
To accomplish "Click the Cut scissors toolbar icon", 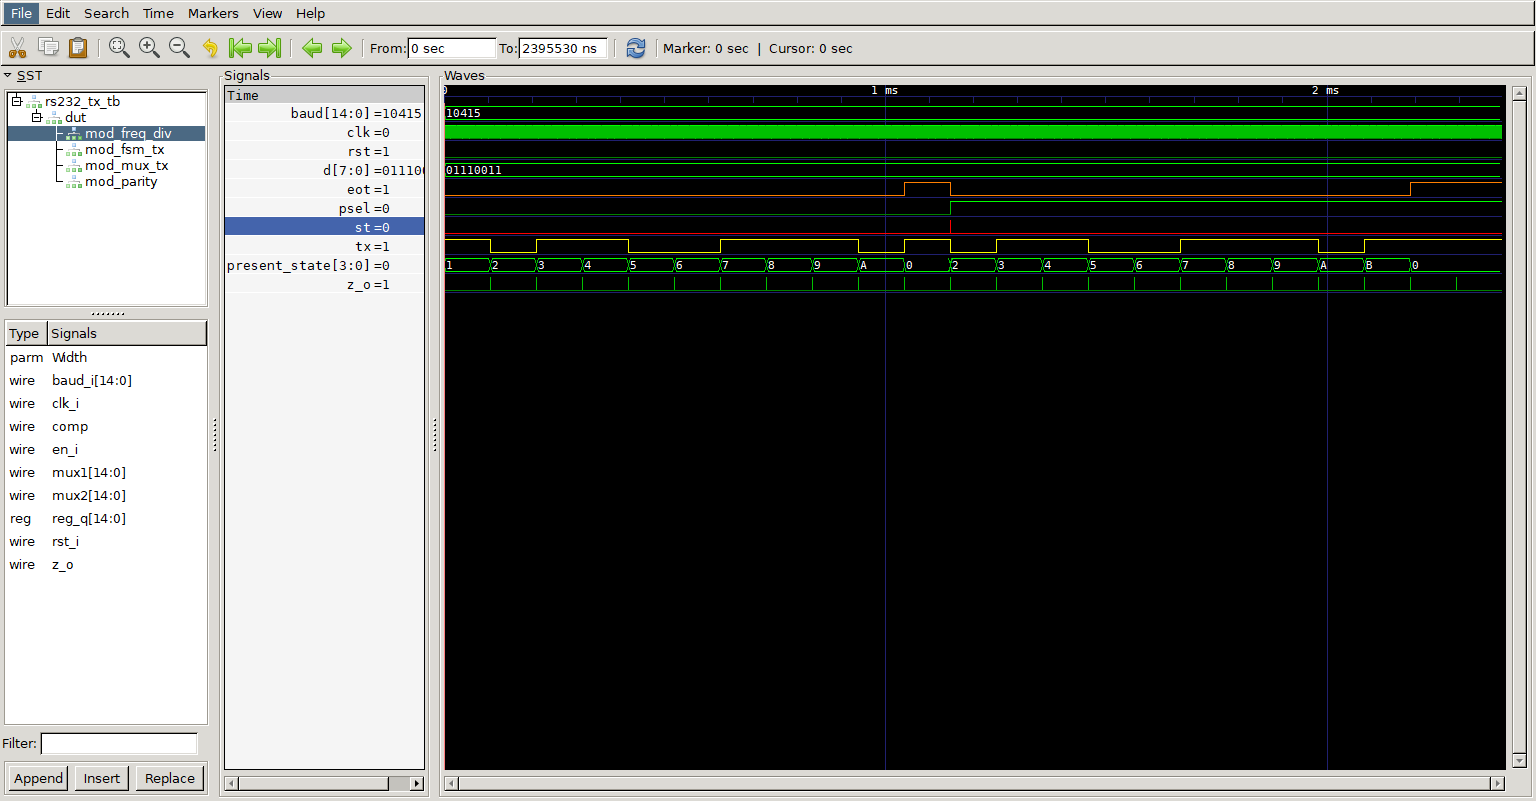I will (17, 47).
